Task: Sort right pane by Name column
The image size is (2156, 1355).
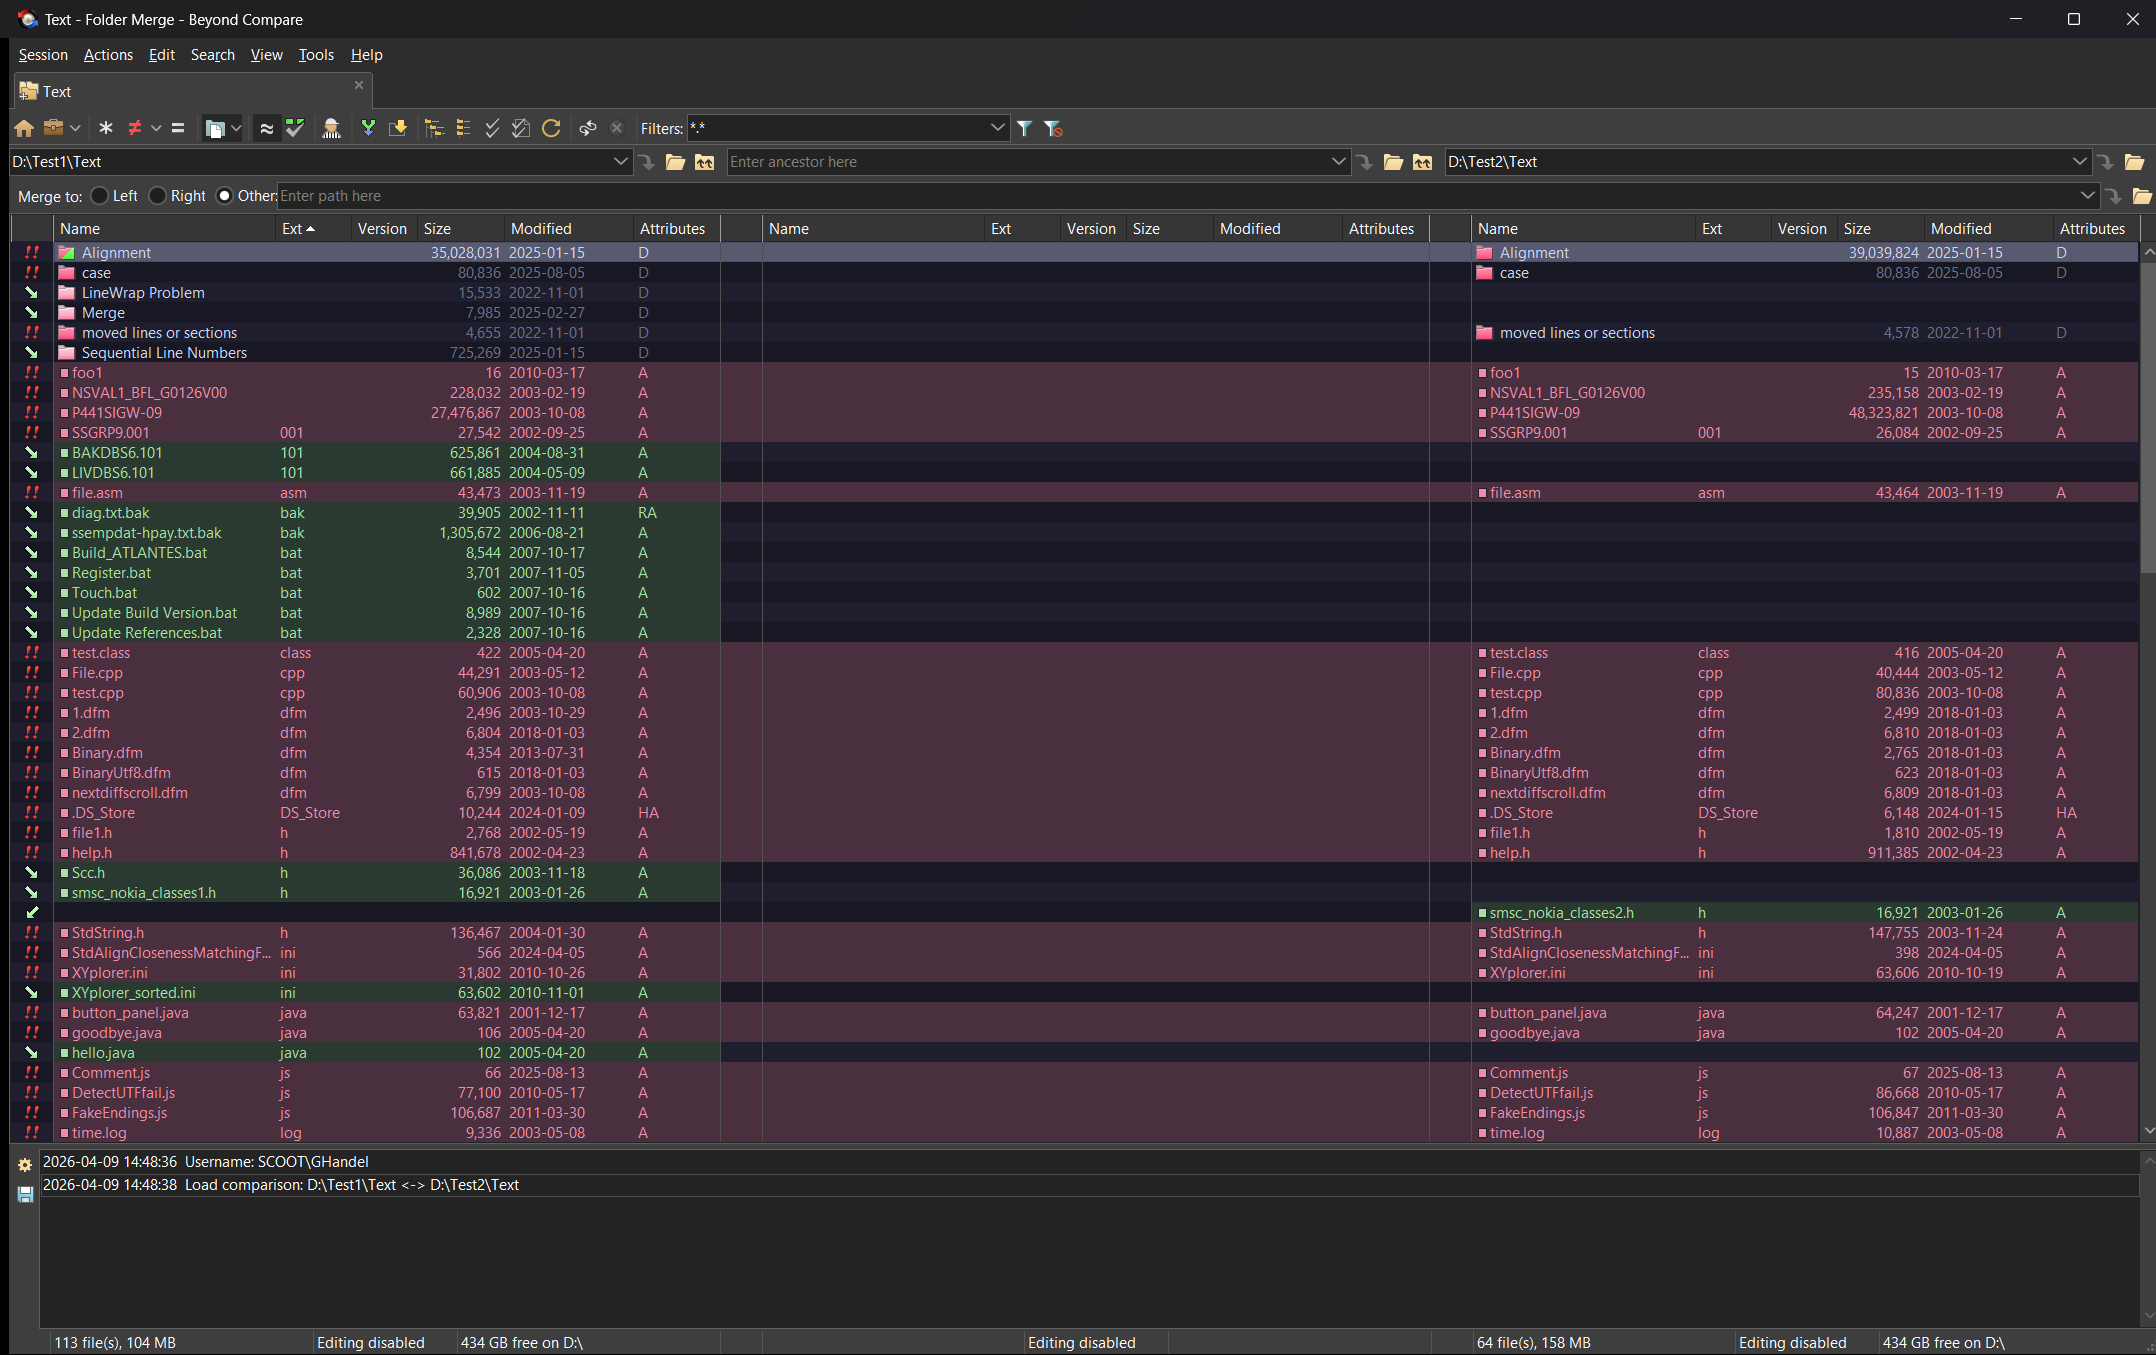Action: click(x=1583, y=229)
